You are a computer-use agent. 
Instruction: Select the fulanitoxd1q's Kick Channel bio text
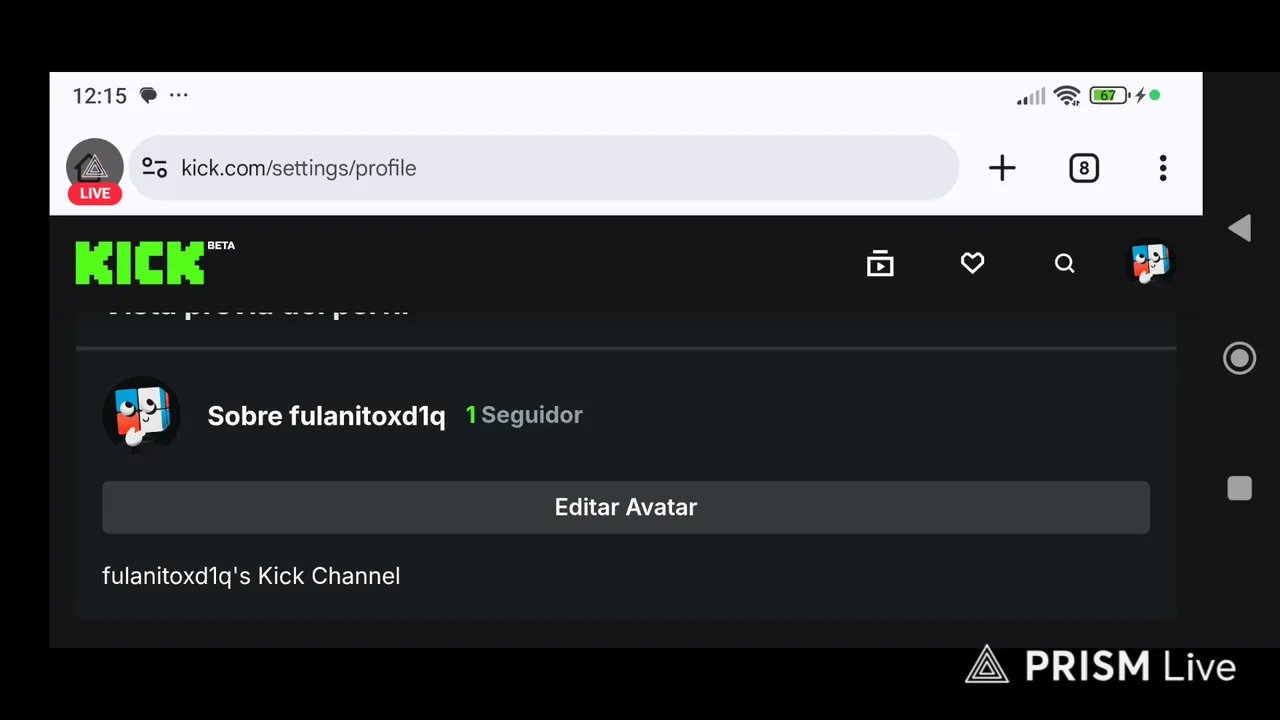click(x=251, y=576)
